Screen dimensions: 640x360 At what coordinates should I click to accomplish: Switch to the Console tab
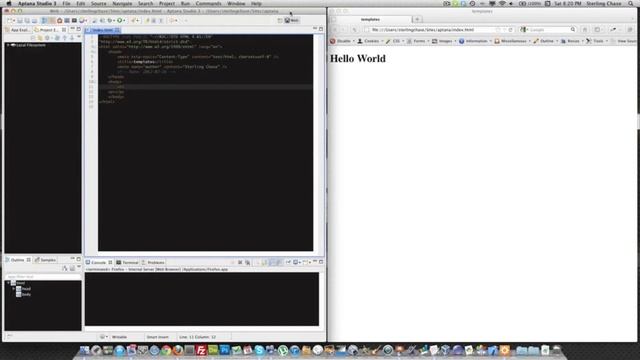click(x=98, y=262)
